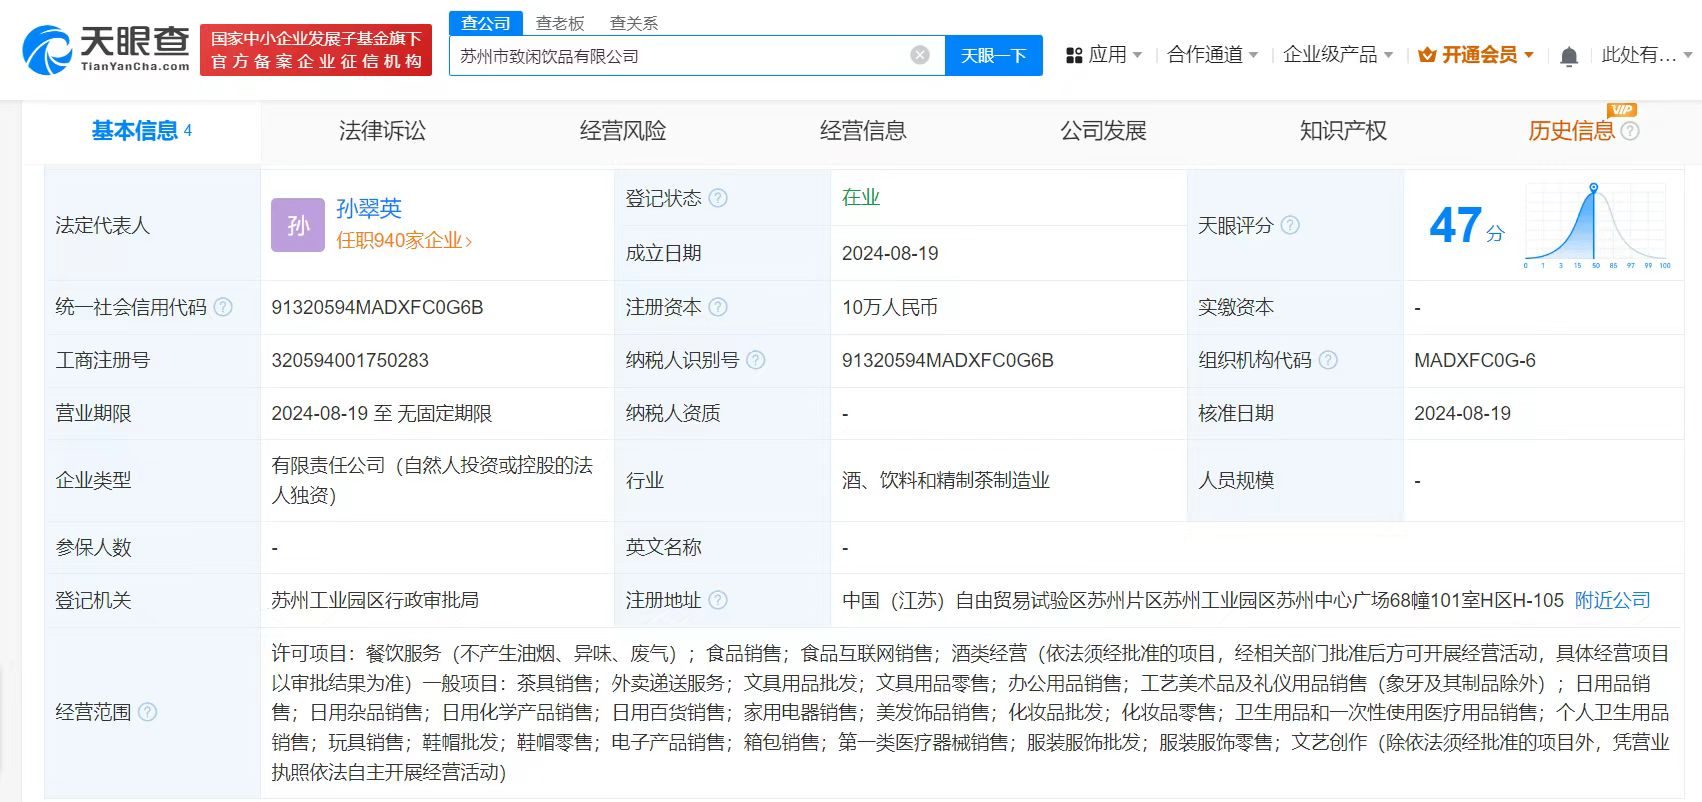This screenshot has width=1702, height=802.
Task: Click 2024-08-19 至 无固定期限
Action: [x=381, y=413]
